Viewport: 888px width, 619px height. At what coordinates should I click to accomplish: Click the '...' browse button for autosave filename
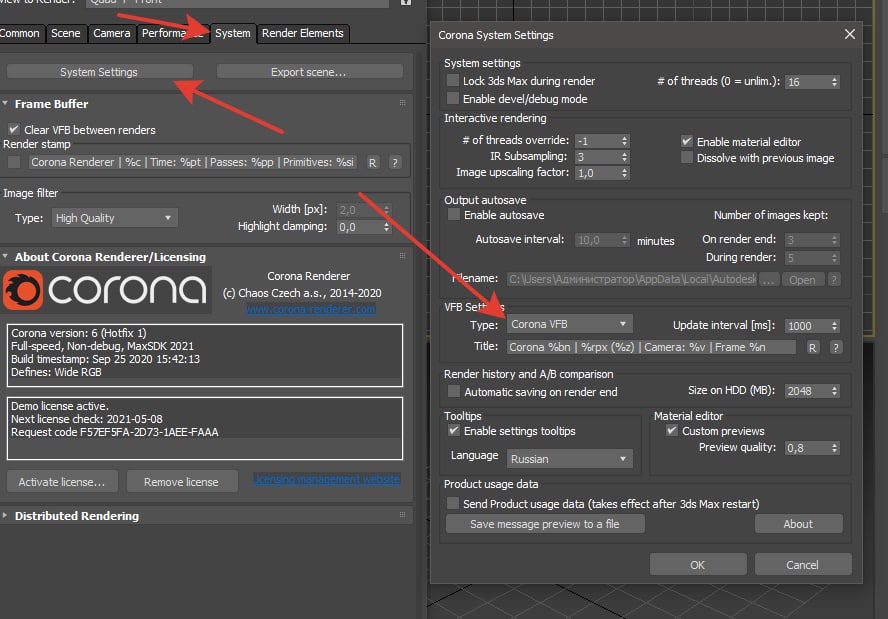(x=768, y=279)
